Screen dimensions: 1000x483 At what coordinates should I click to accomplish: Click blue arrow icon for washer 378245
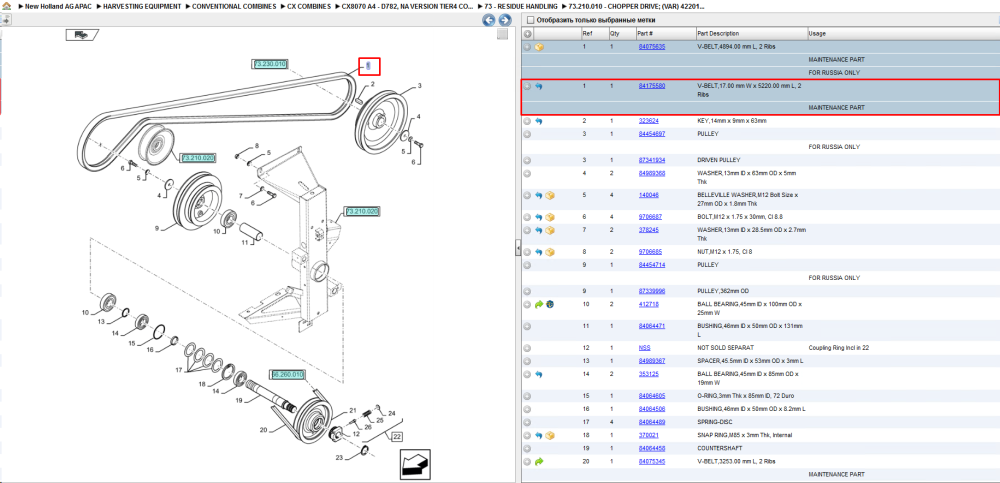tap(539, 230)
